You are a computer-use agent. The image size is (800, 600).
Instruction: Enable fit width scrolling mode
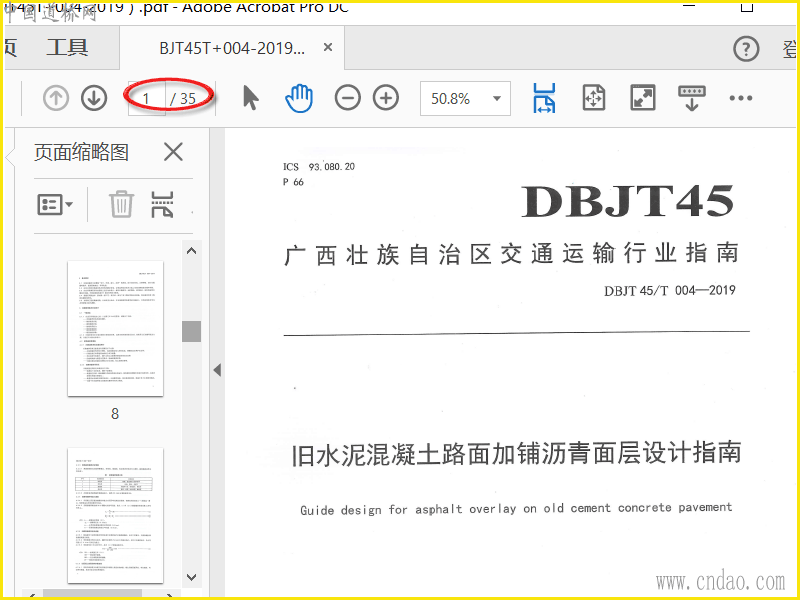(x=544, y=98)
